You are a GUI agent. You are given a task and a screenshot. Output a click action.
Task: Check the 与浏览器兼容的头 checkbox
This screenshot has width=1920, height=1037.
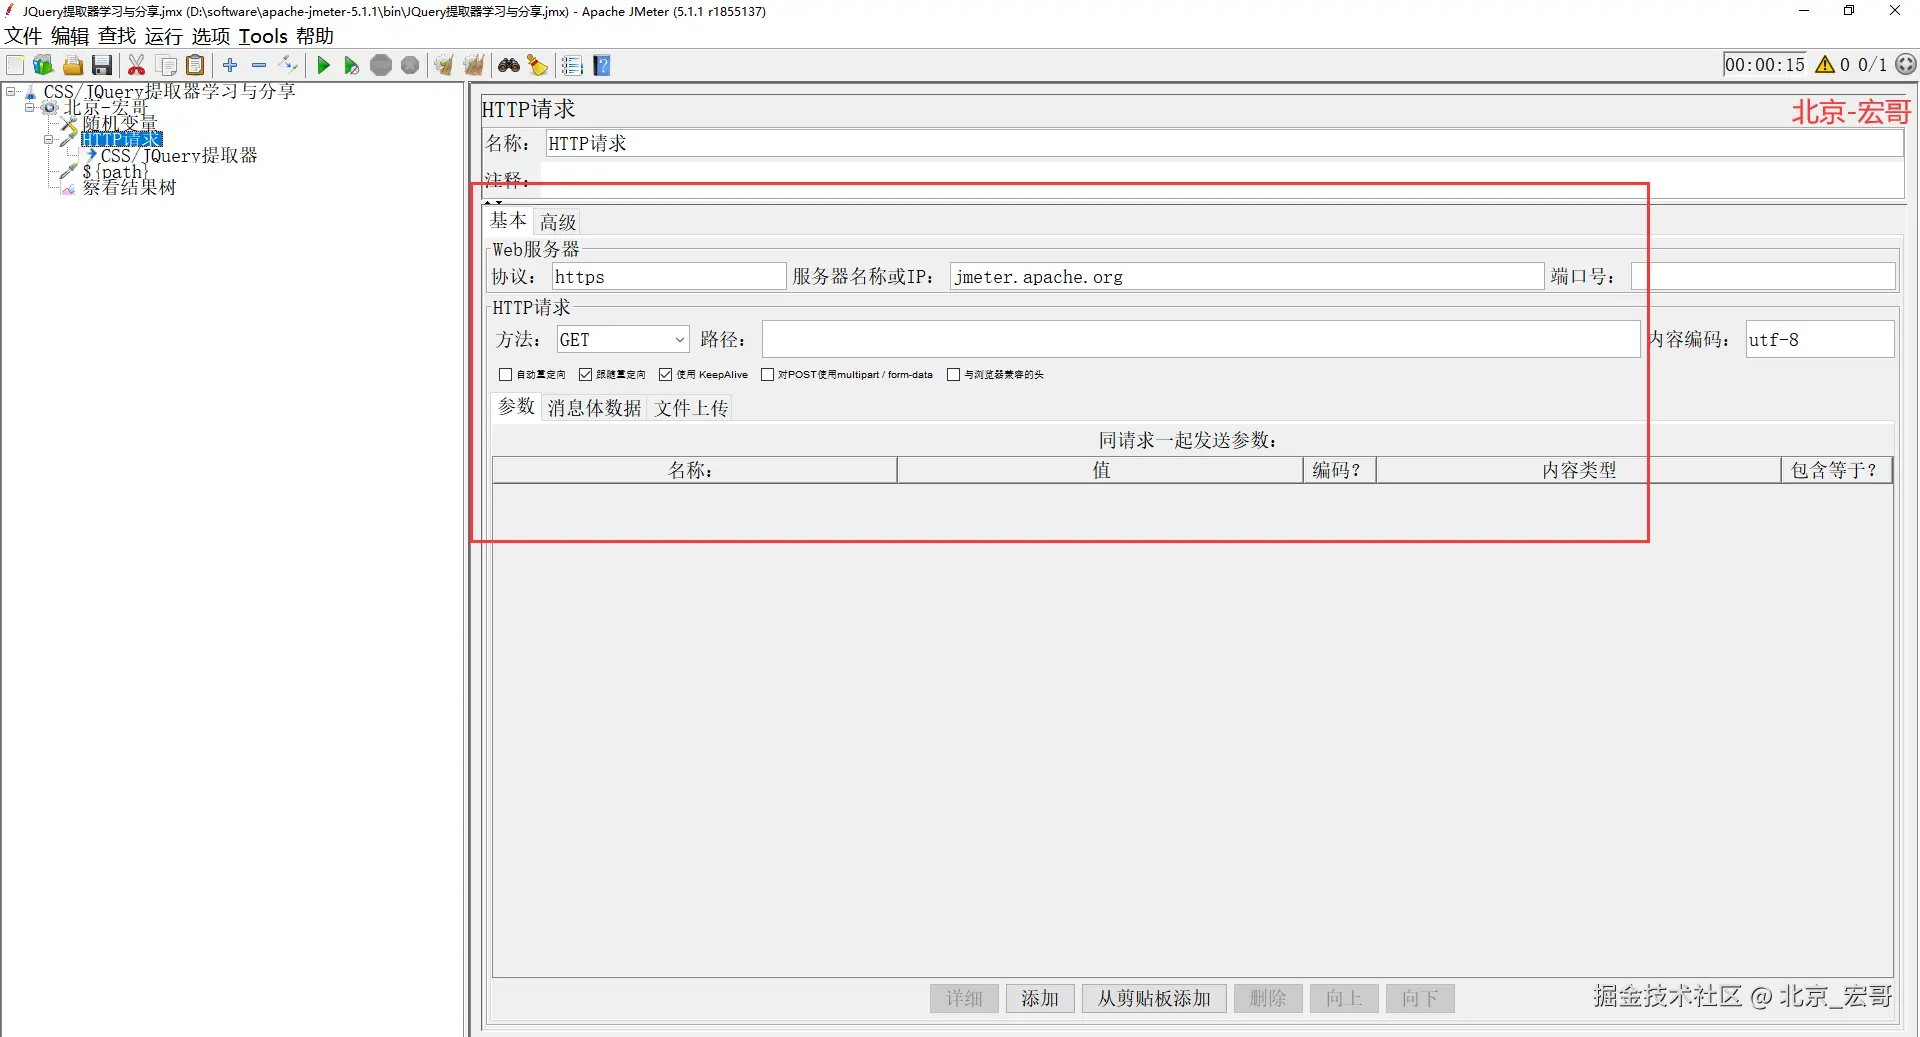click(x=953, y=375)
